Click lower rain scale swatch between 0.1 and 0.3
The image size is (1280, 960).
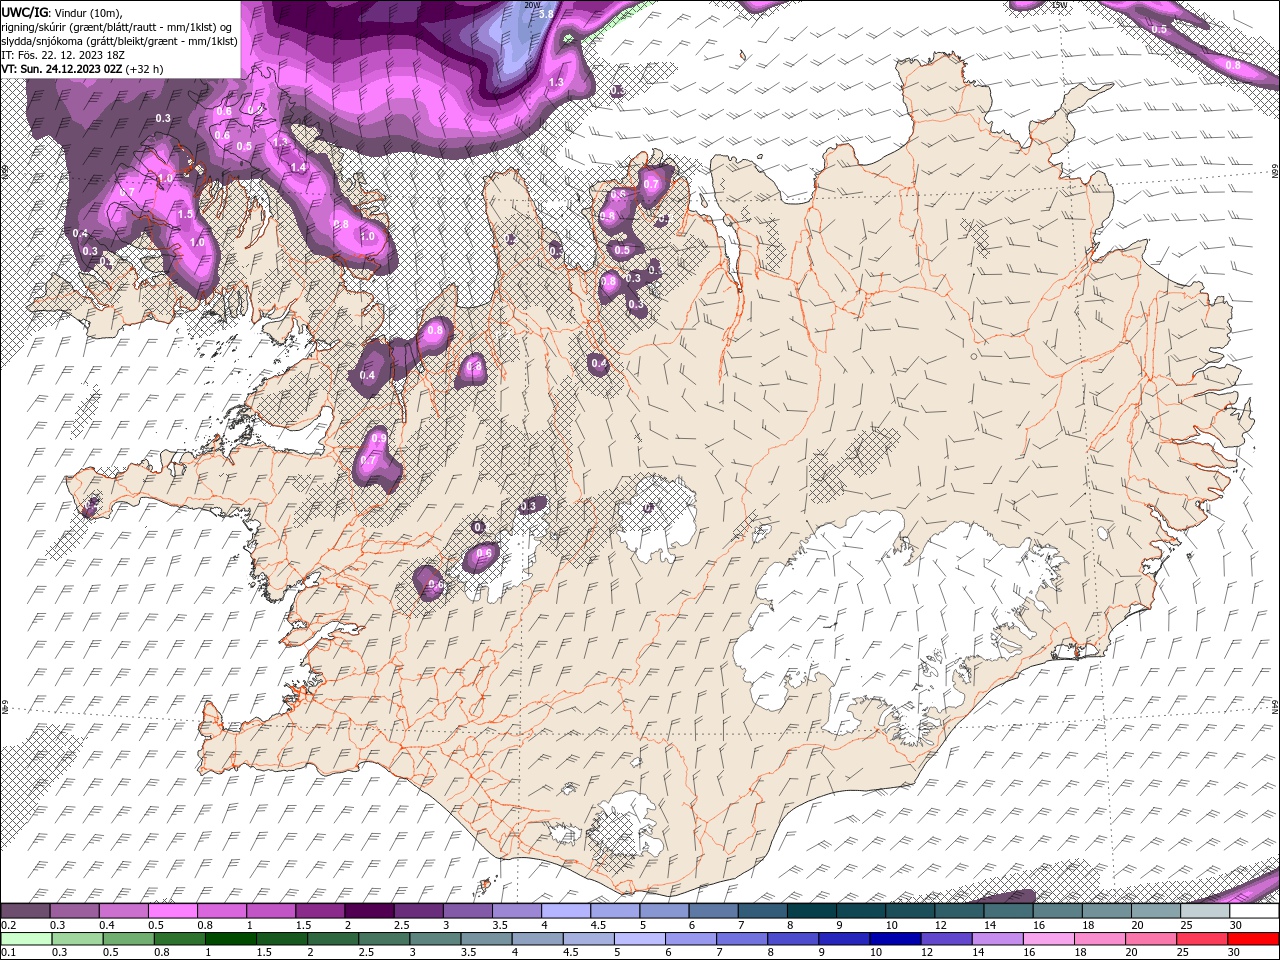coord(26,938)
